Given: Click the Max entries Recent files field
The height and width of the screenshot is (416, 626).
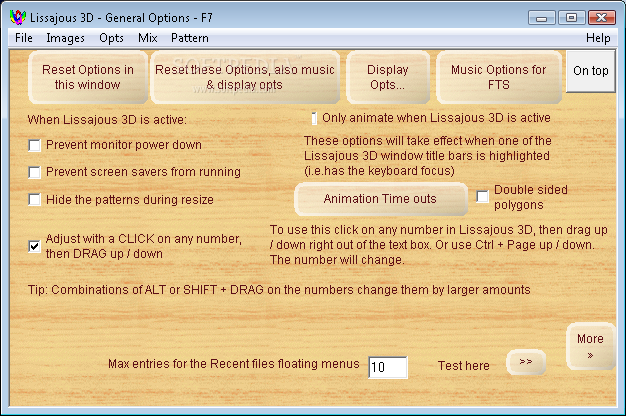Looking at the screenshot, I should tap(388, 367).
